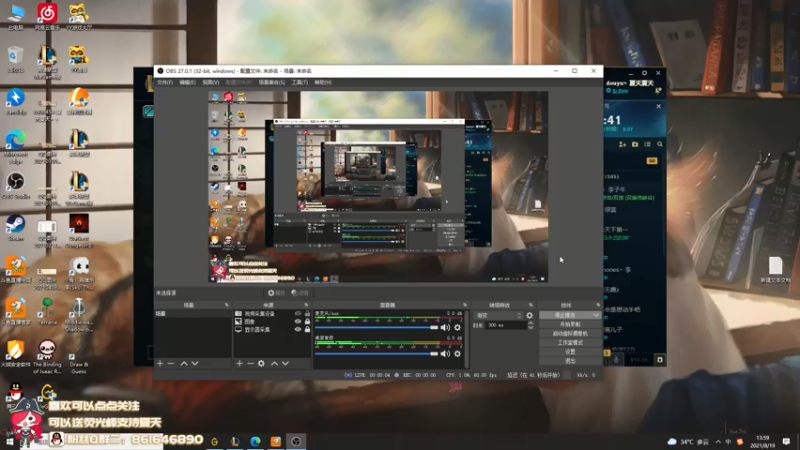The width and height of the screenshot is (800, 450).
Task: Select the 视频采集设备 source row
Action: 272,314
